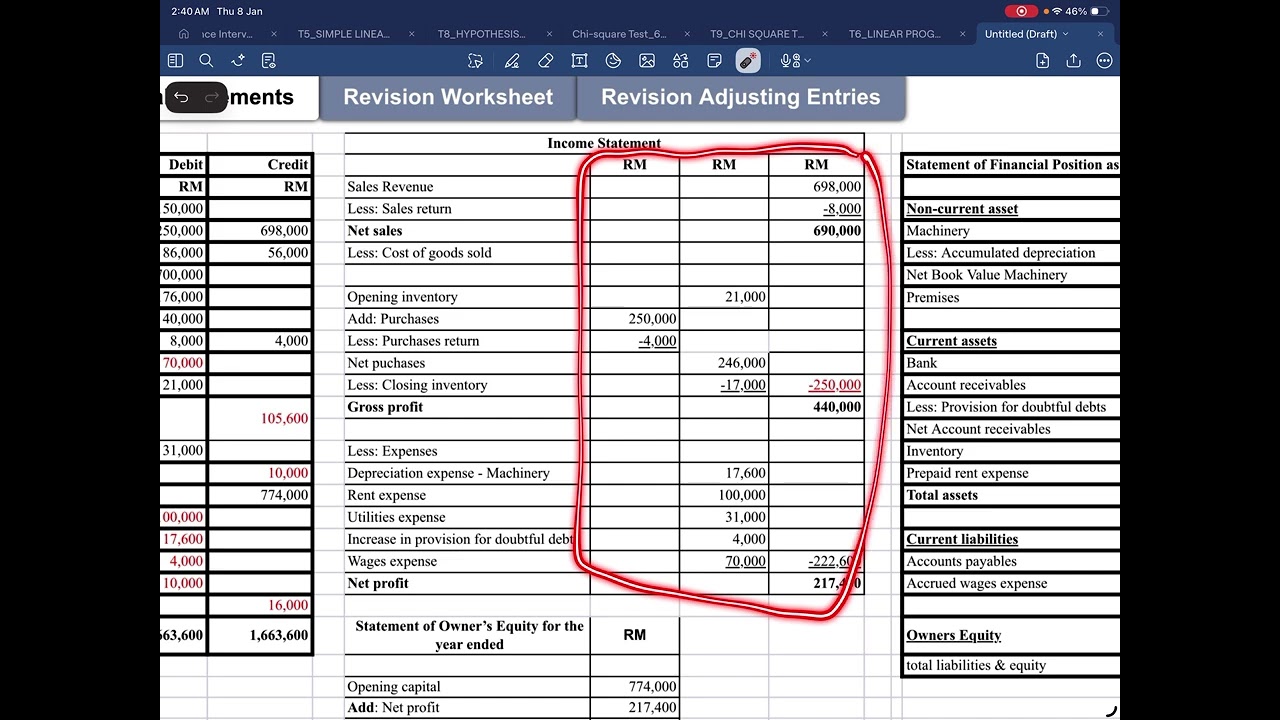Switch to the T8_HYPOTHESIS... tab
This screenshot has width=1280, height=720.
click(481, 34)
